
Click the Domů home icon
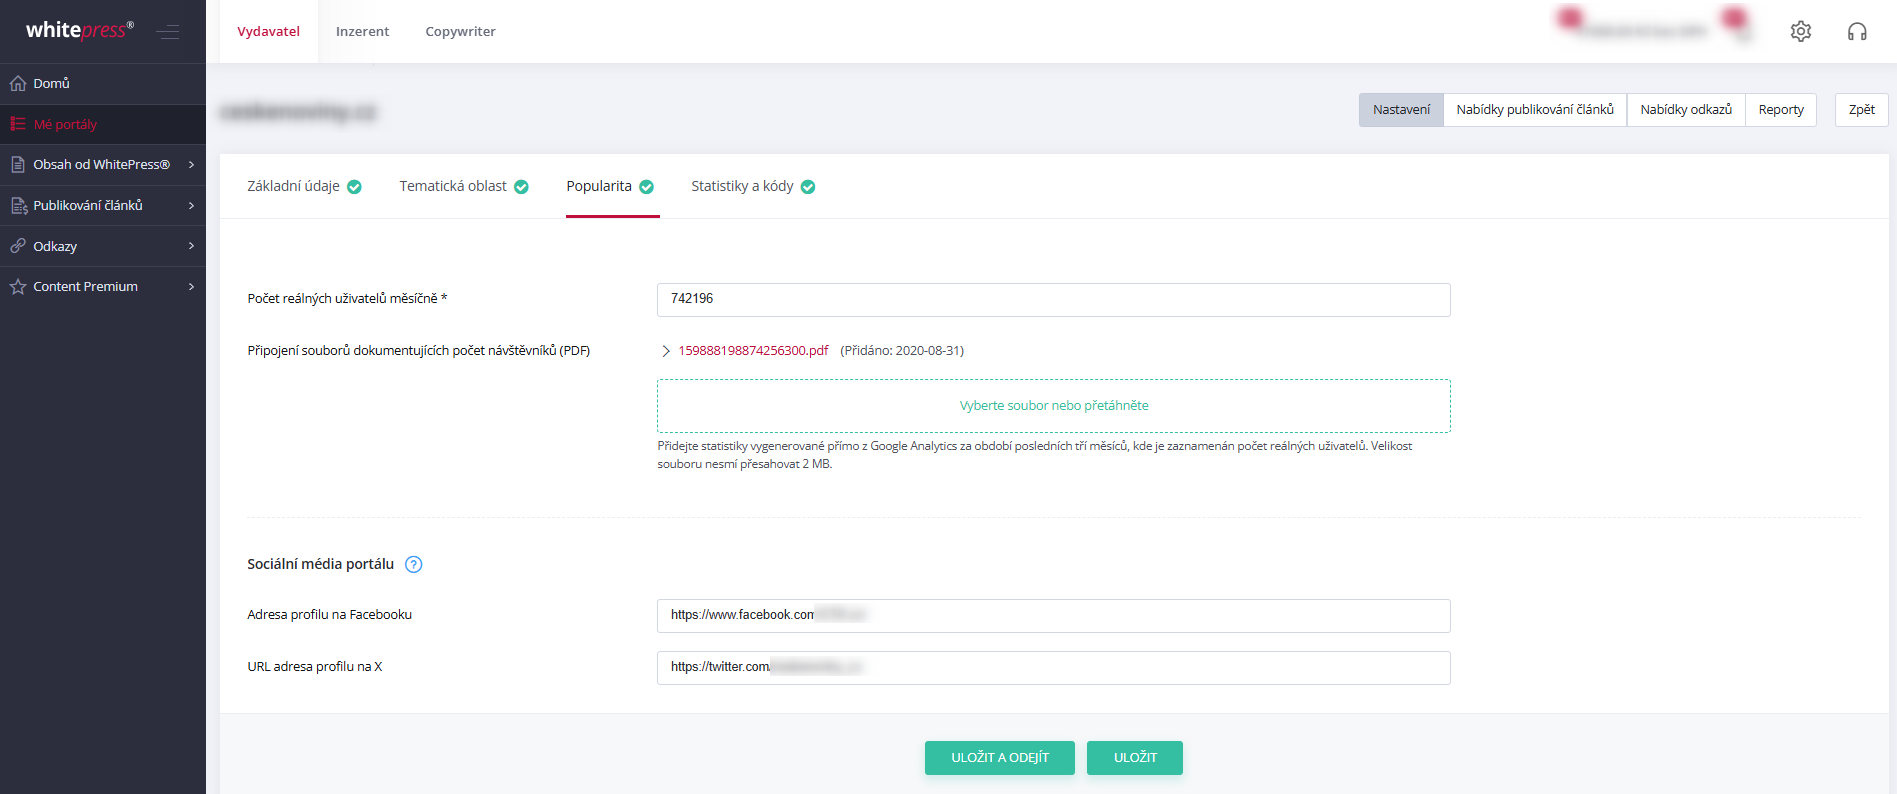tap(18, 83)
